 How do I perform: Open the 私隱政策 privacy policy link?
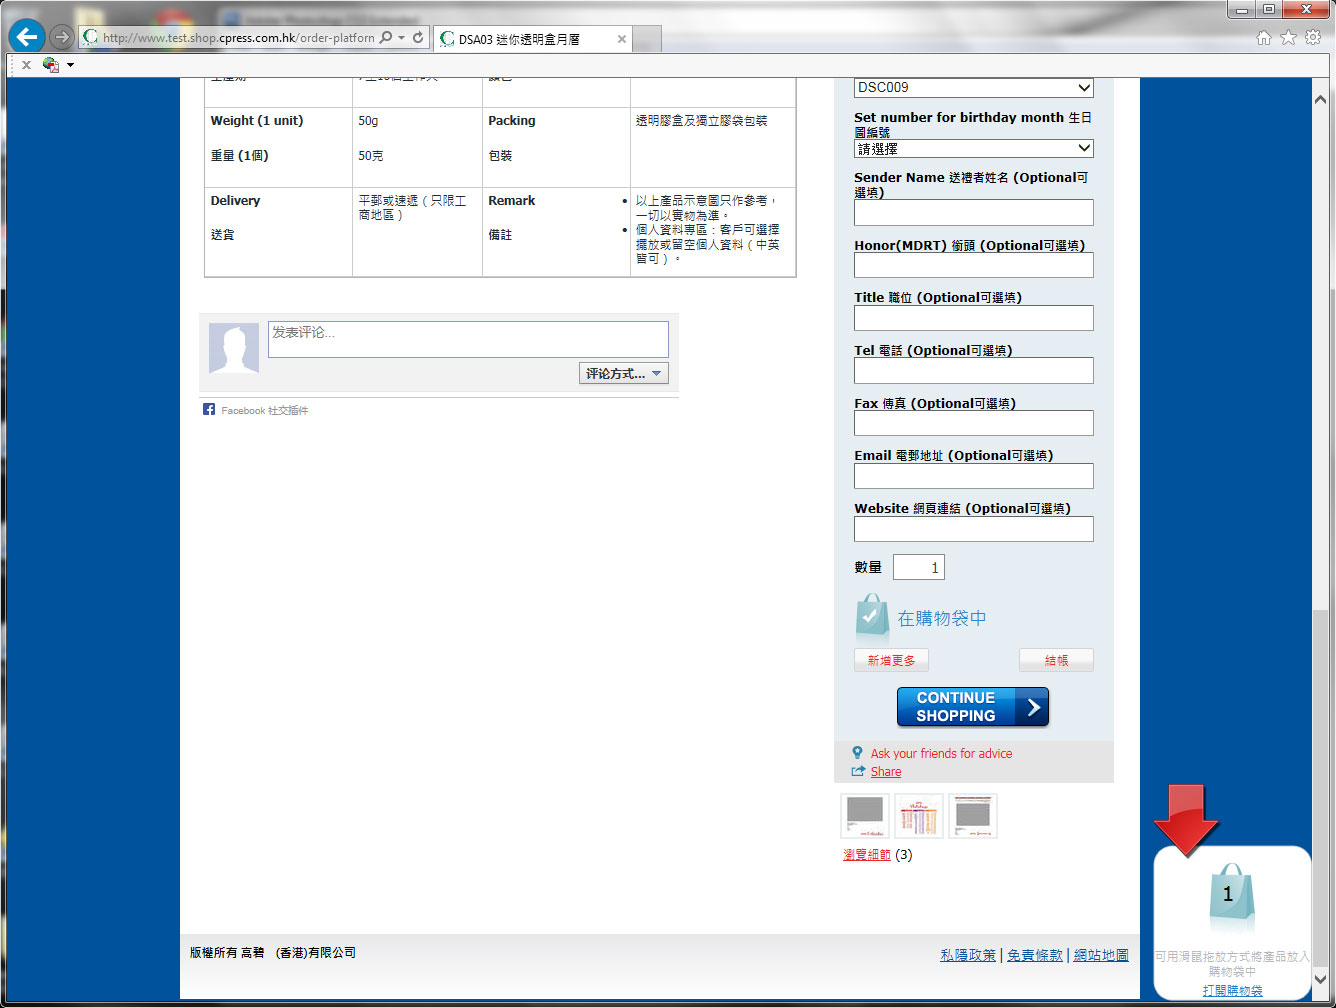pos(967,955)
